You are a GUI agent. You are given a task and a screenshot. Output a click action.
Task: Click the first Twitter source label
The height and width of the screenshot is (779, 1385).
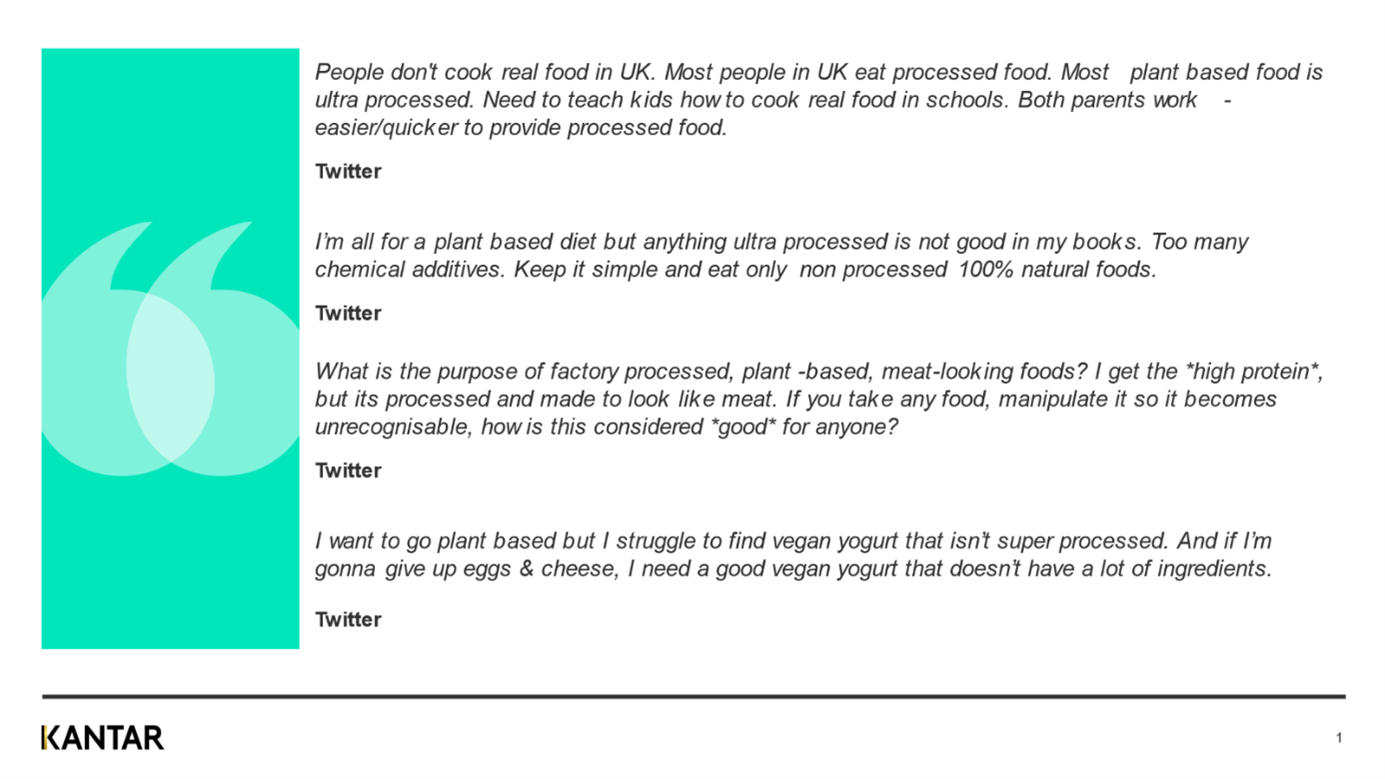click(x=348, y=171)
